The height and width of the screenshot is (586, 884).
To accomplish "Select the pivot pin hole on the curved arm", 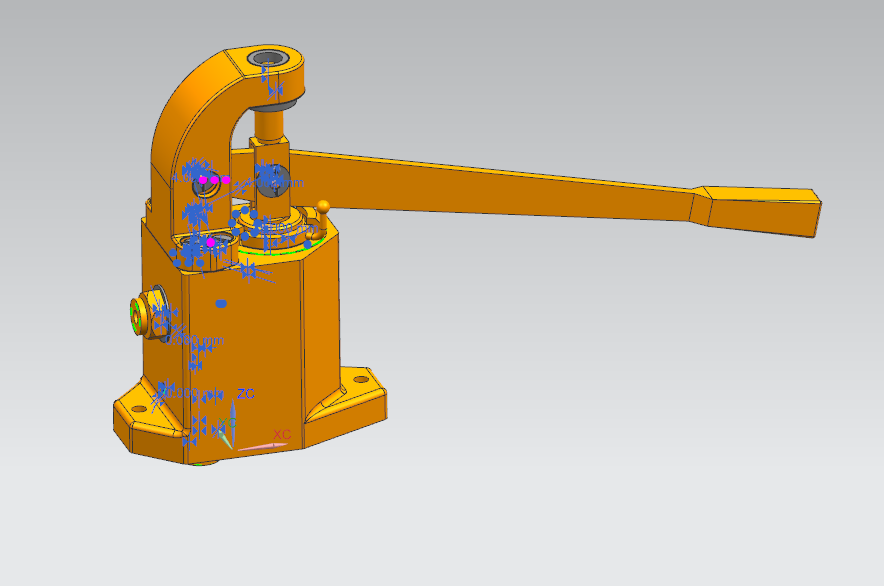I will (205, 186).
